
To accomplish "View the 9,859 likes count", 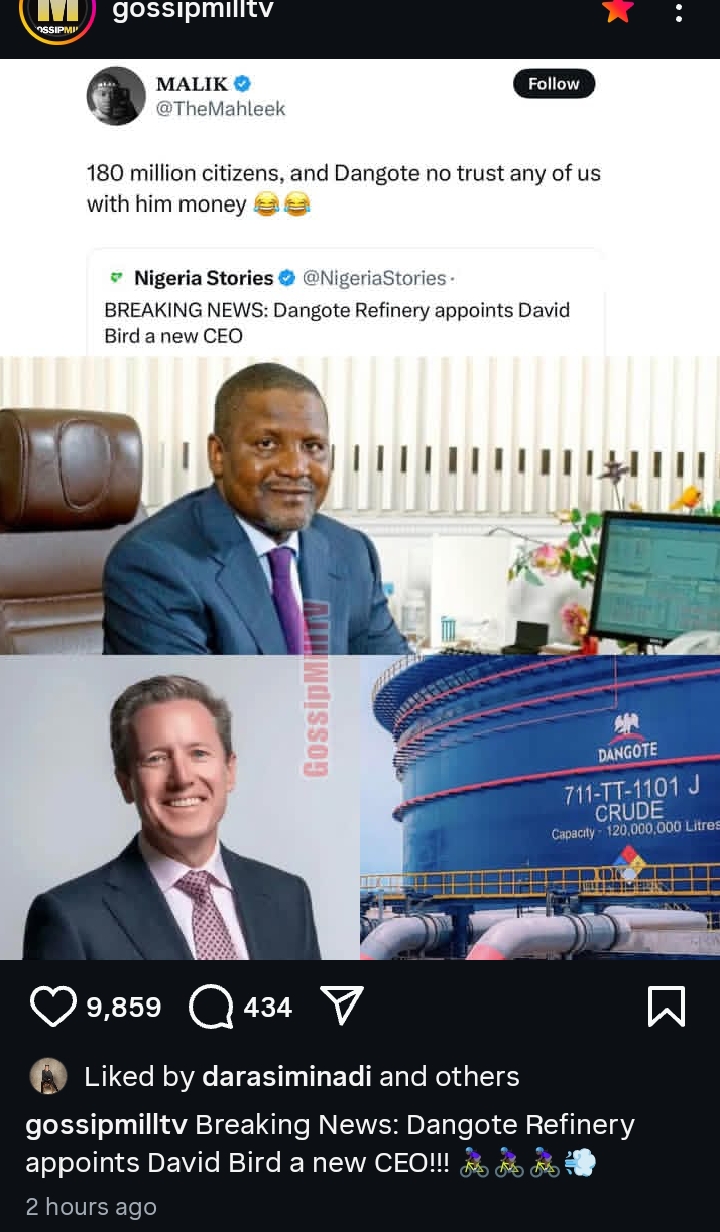I will (124, 1007).
